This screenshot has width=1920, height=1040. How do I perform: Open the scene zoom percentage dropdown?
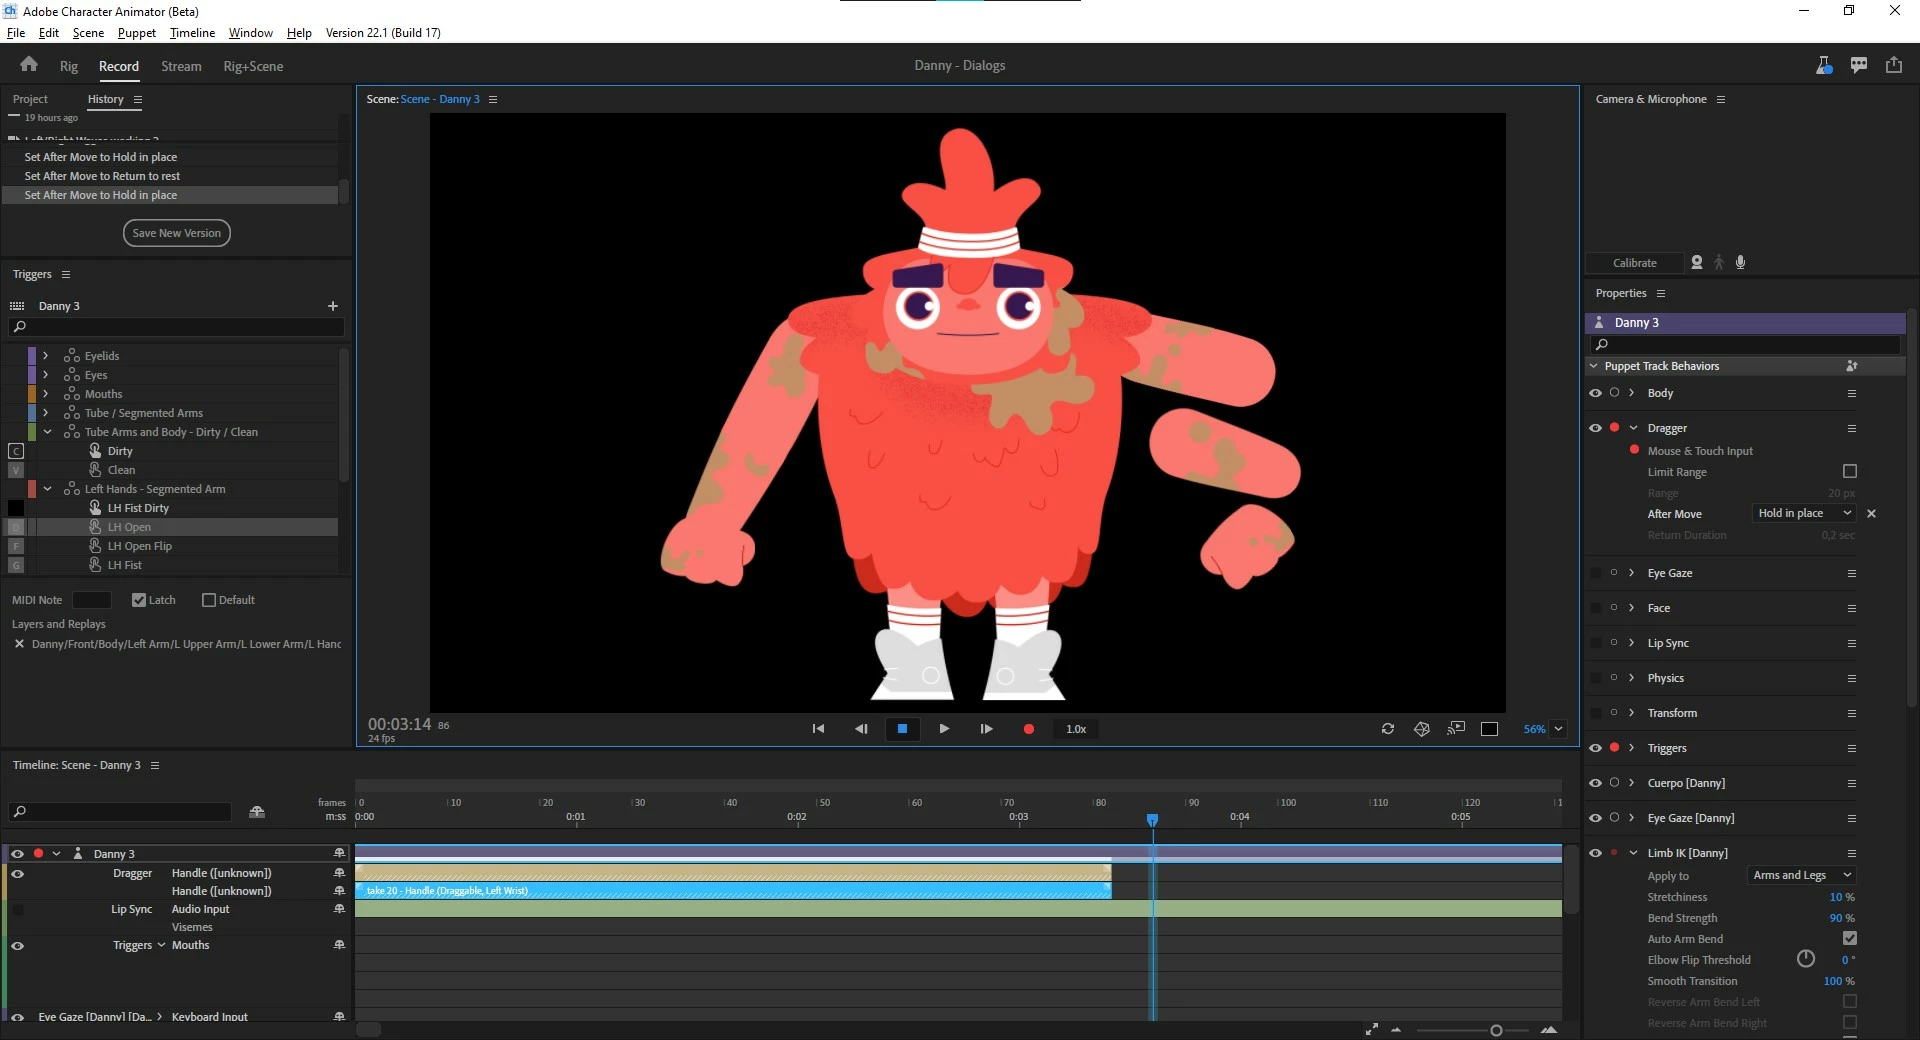(x=1558, y=729)
